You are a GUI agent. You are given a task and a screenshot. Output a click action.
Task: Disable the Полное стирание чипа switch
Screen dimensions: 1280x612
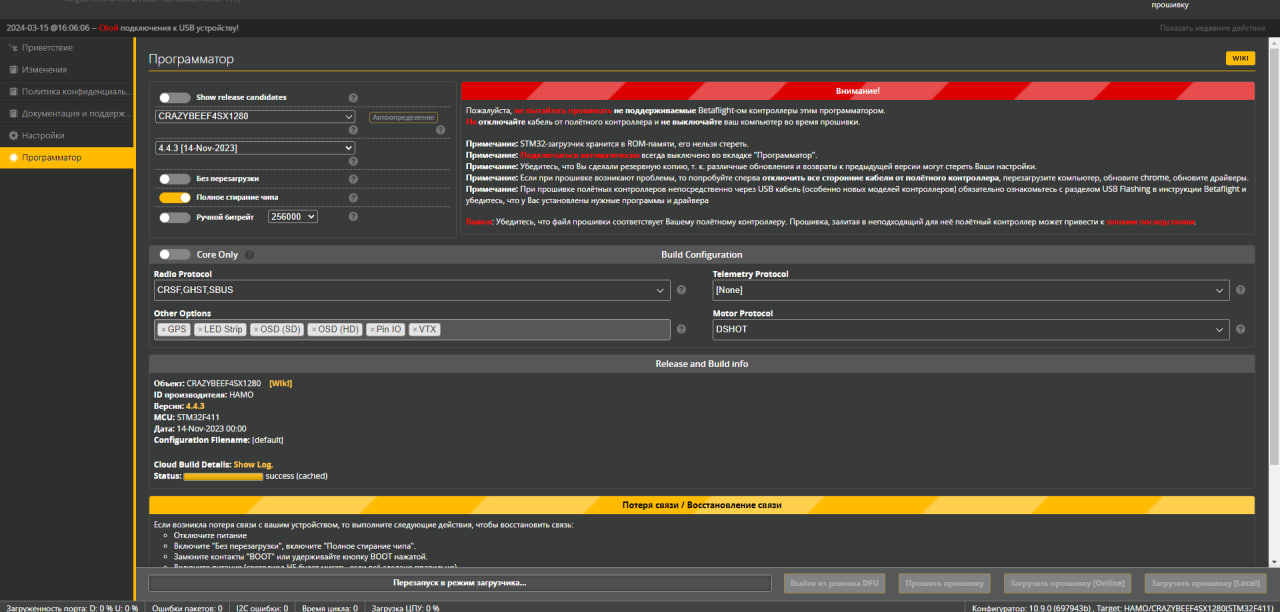pos(174,198)
